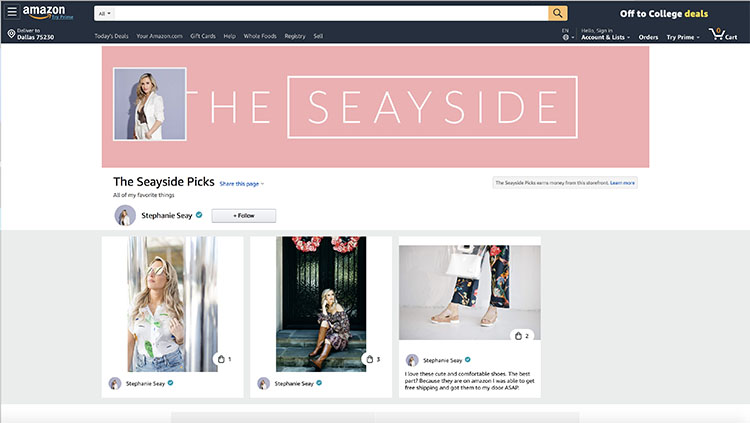The image size is (750, 423).
Task: Click Stephanie Seay round avatar beside Follow button
Action: pos(125,215)
